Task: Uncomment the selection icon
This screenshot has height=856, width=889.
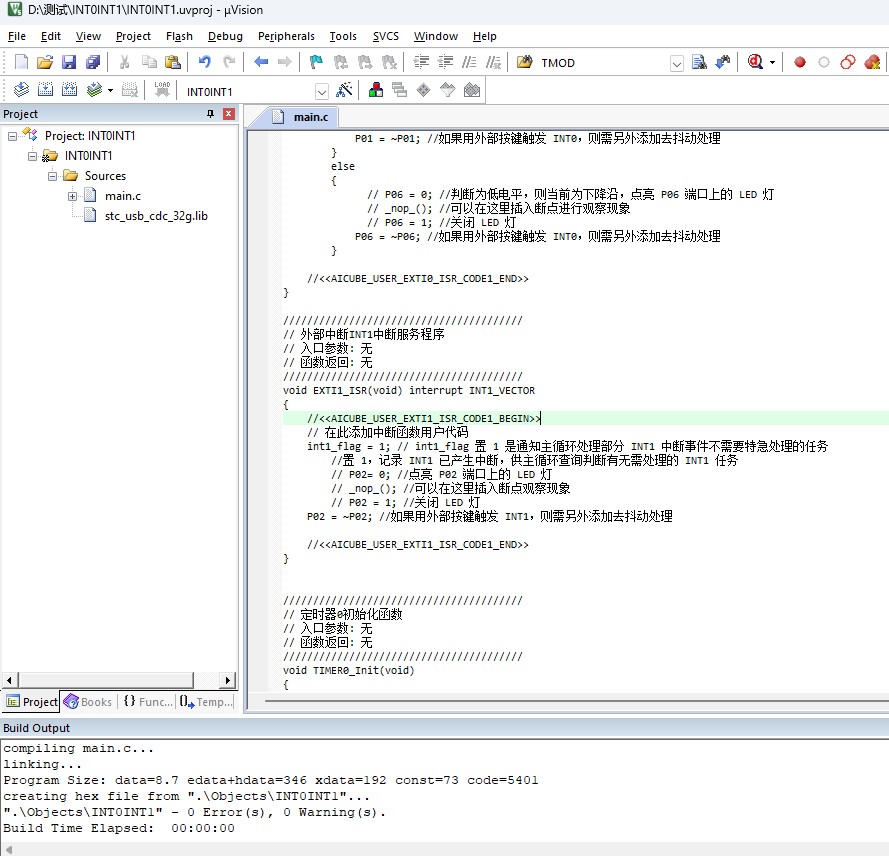Action: tap(493, 62)
